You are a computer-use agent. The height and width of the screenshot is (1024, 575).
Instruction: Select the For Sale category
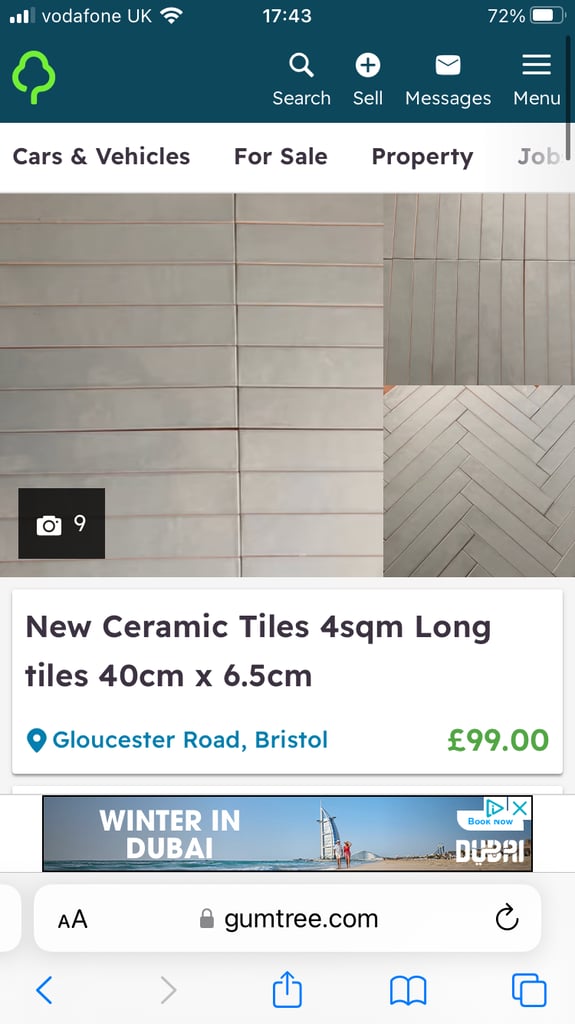pyautogui.click(x=281, y=157)
